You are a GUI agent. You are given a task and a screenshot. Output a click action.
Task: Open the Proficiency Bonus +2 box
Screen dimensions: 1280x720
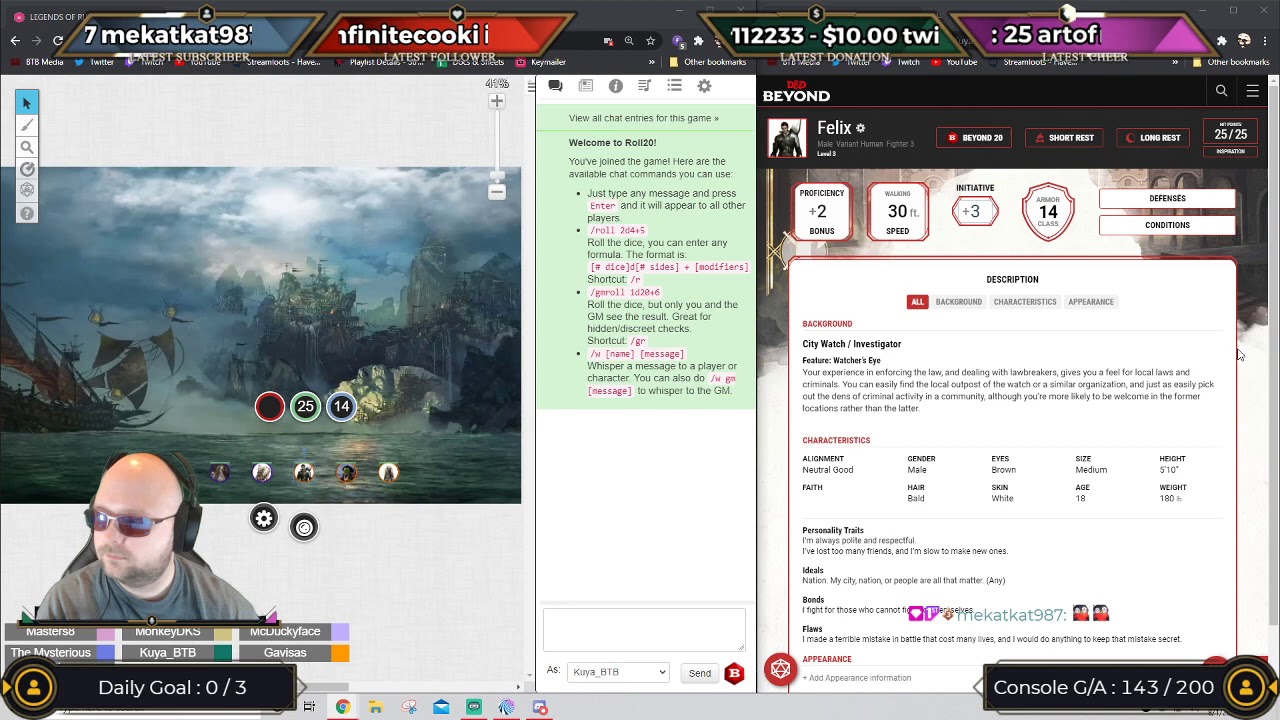[821, 212]
